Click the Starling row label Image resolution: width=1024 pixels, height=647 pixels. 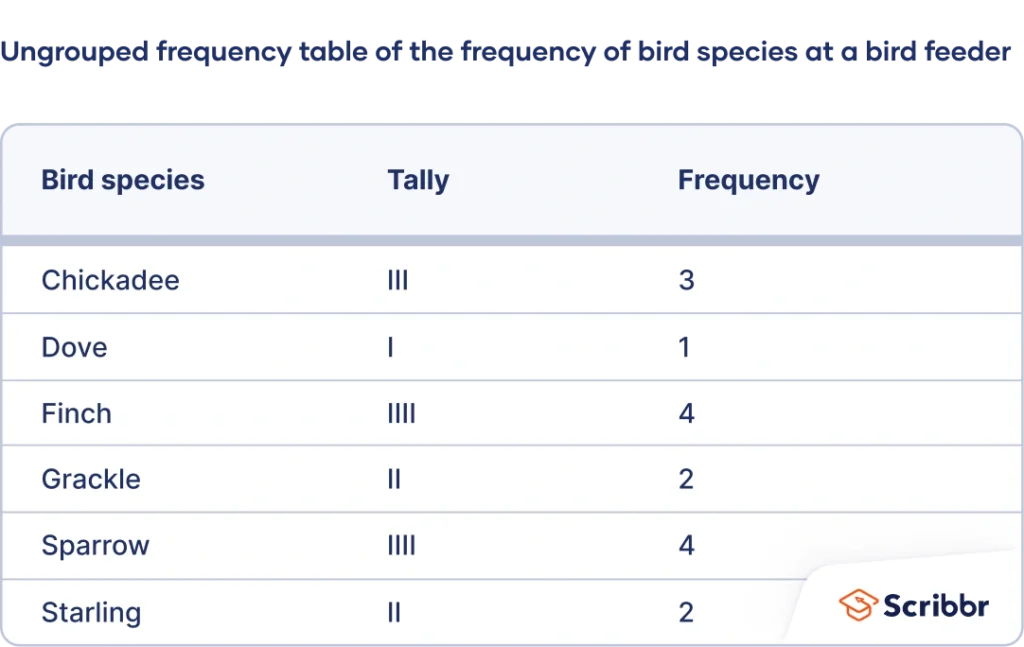click(x=91, y=612)
